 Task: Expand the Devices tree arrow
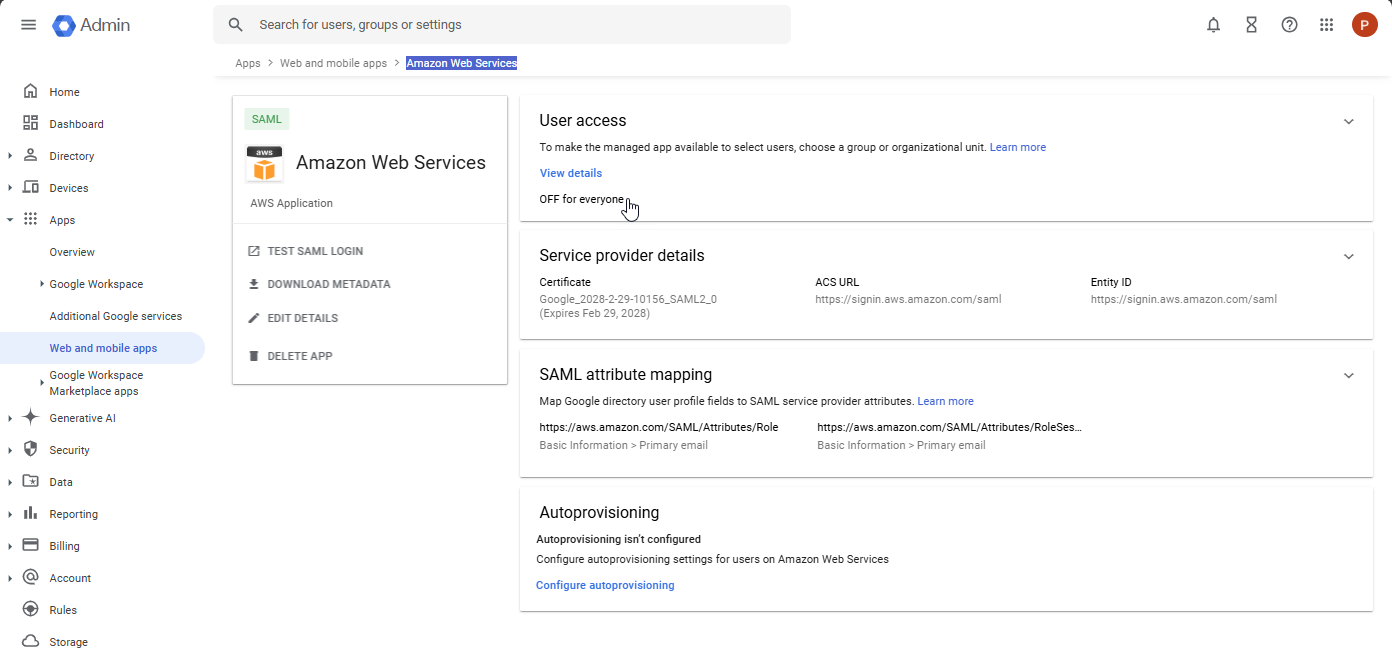pos(10,188)
